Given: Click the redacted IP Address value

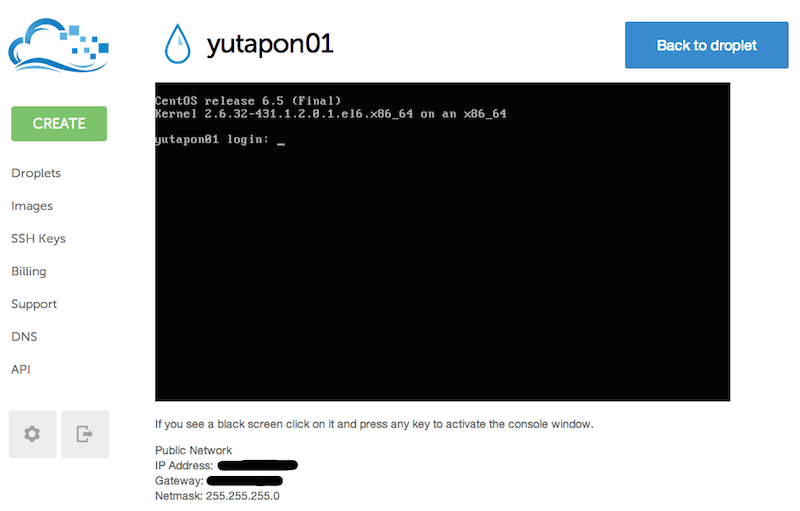Looking at the screenshot, I should 258,465.
